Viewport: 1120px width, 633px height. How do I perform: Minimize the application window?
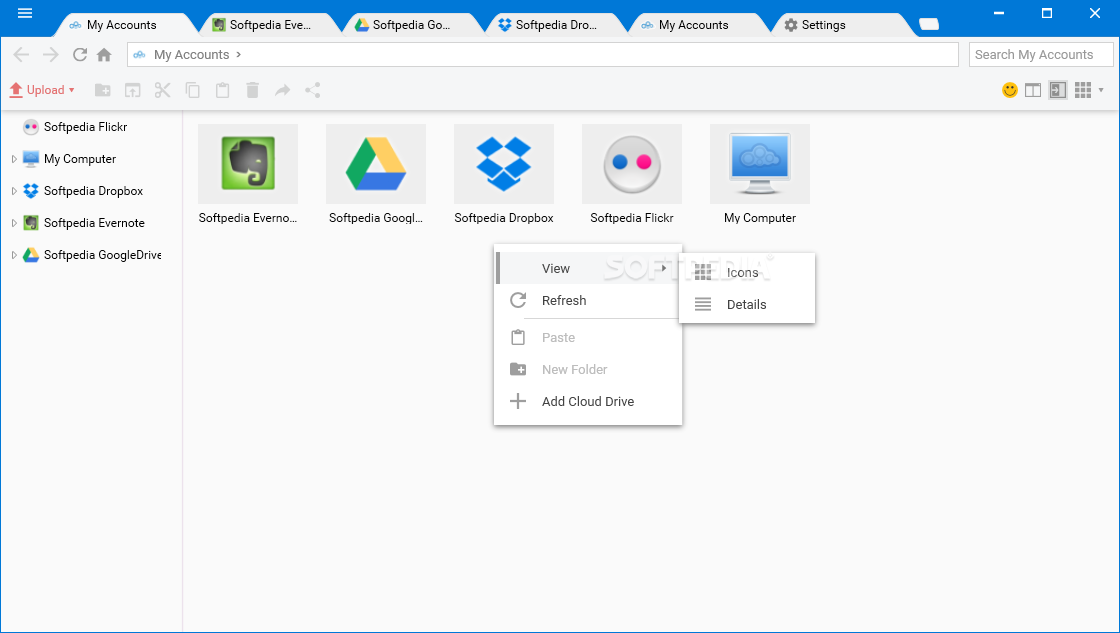click(x=999, y=13)
